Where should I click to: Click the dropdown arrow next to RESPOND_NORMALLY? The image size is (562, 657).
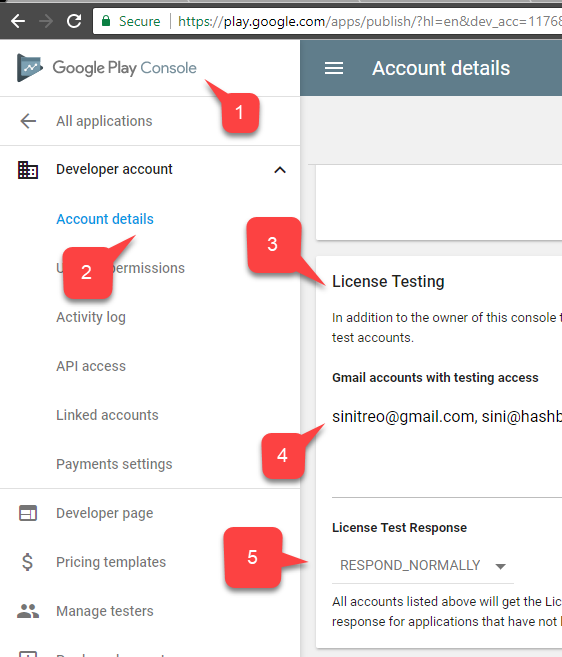point(500,566)
